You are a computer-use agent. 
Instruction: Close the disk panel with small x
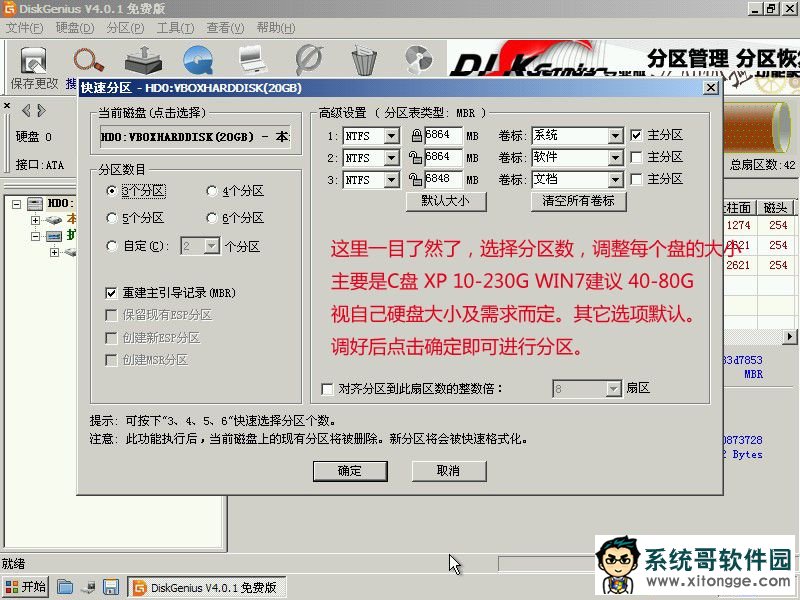(x=7, y=106)
